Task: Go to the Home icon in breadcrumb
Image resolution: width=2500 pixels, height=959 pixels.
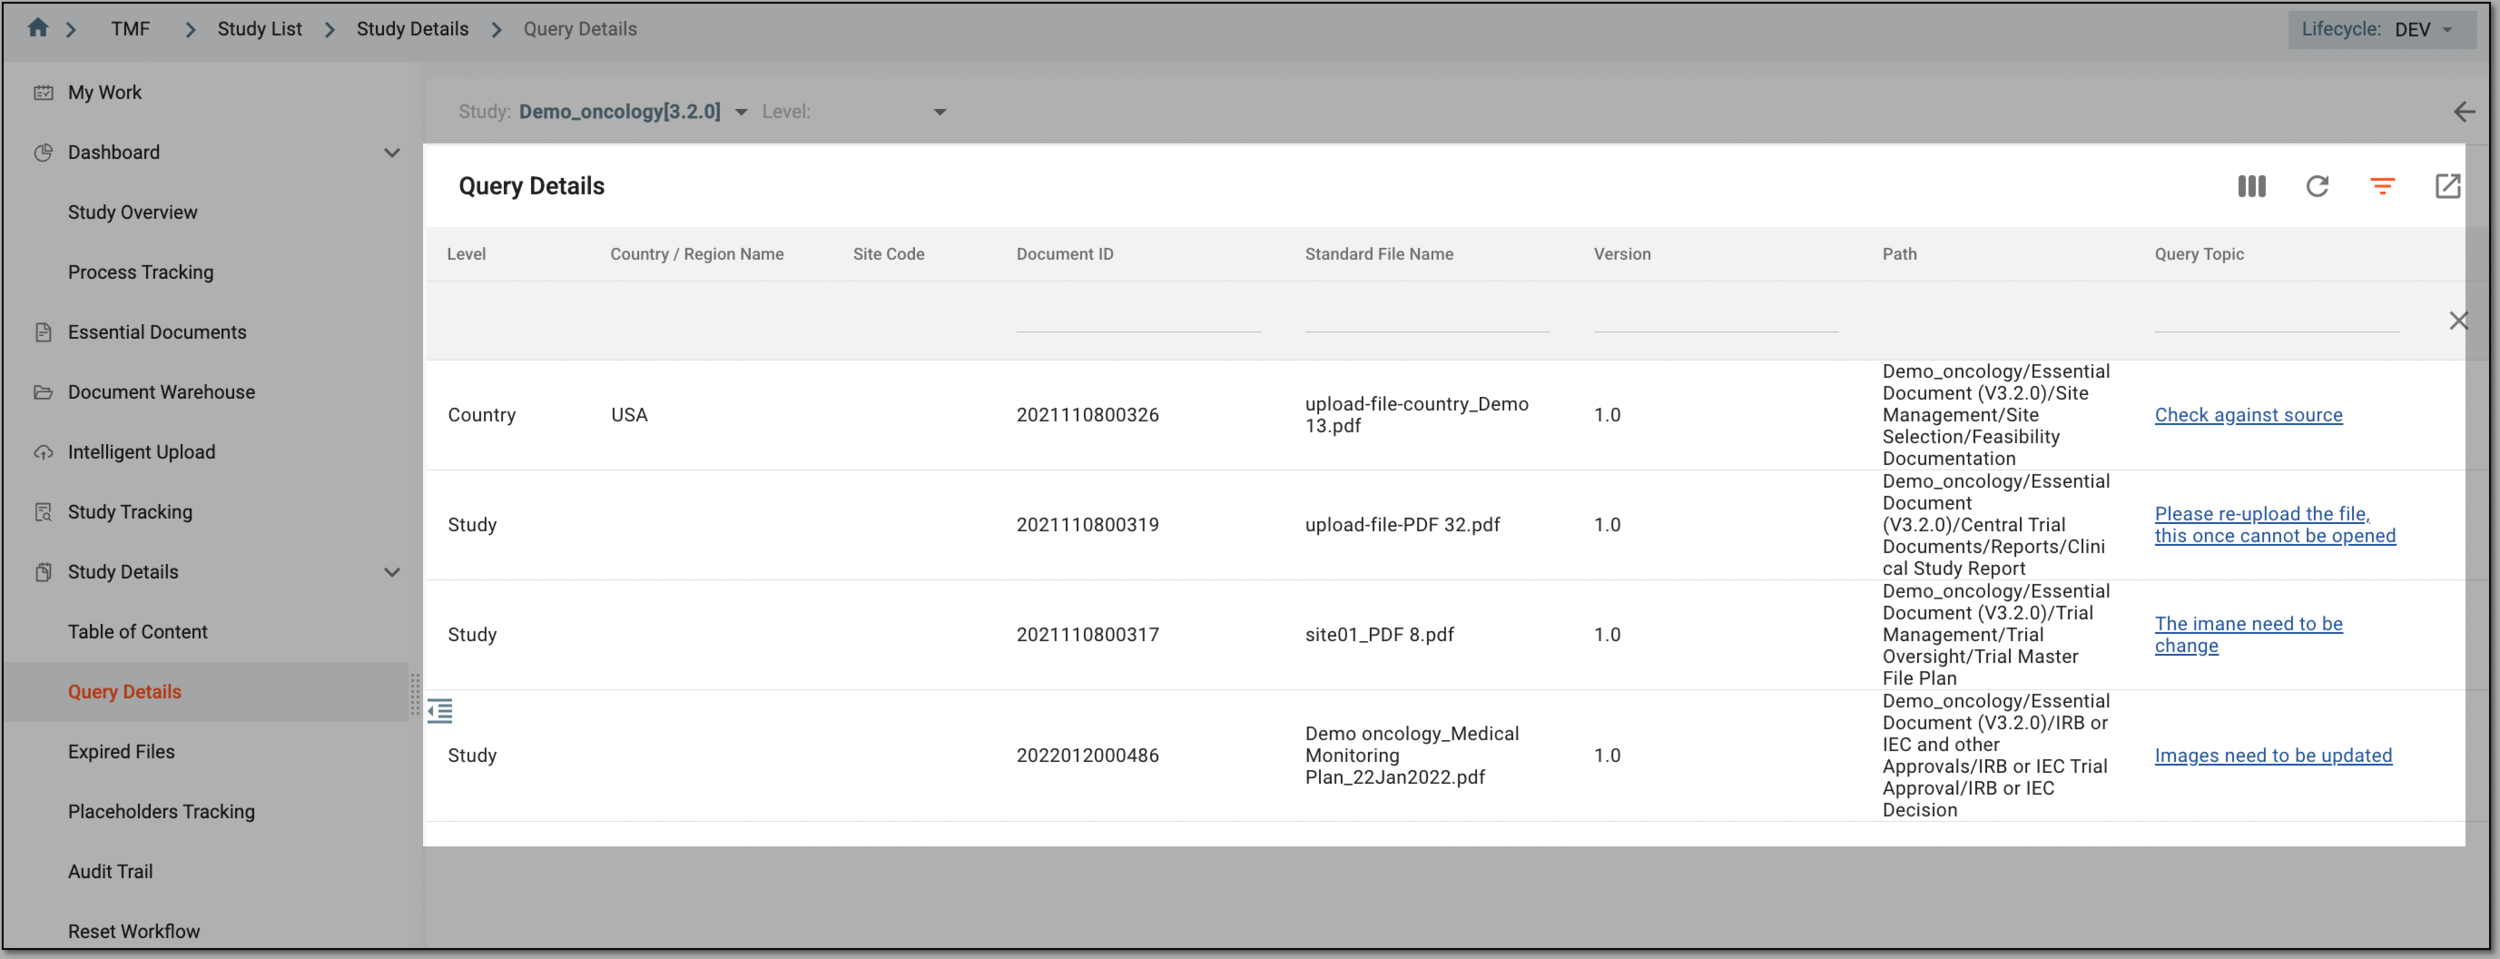Action: [38, 28]
